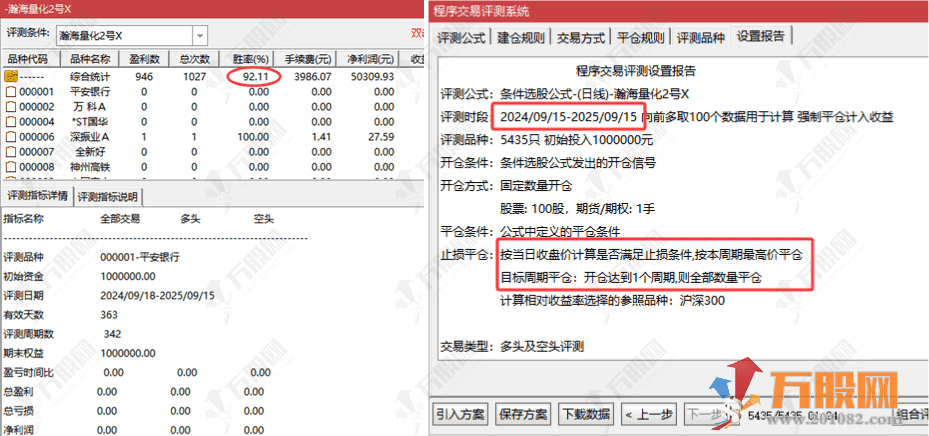
Task: Click the 评测品种 5435只 line in report
Action: [546, 140]
